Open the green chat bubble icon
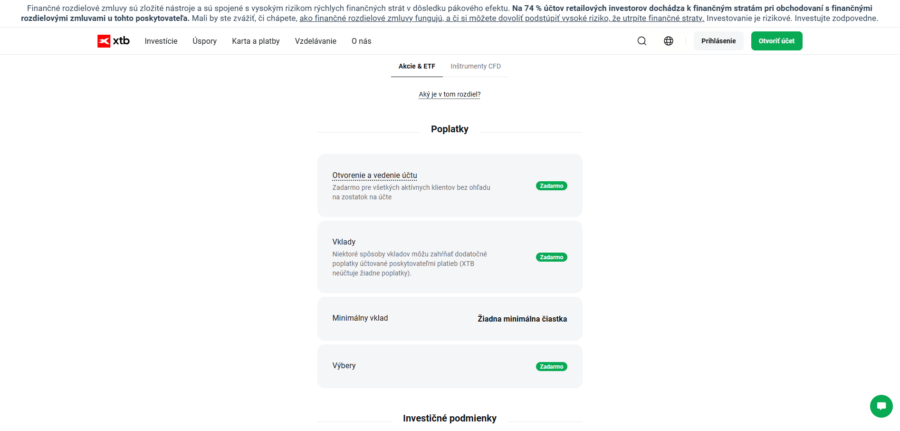This screenshot has width=900, height=431. pos(881,406)
